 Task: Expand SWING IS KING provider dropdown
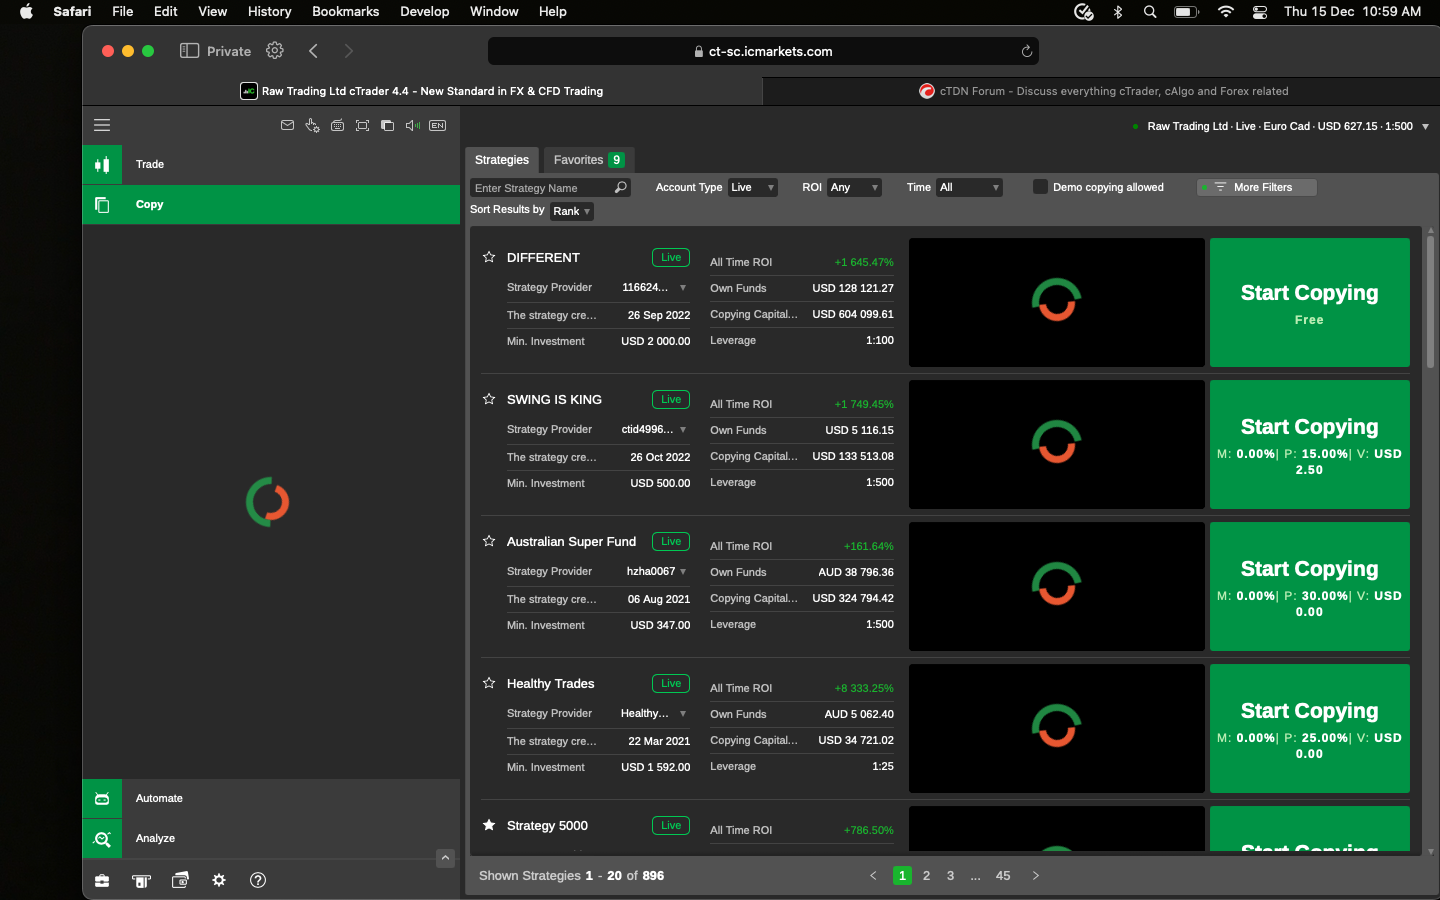(x=683, y=429)
